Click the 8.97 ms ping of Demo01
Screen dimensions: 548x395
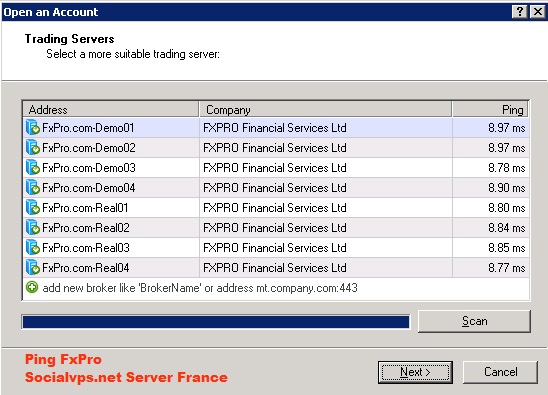point(507,128)
